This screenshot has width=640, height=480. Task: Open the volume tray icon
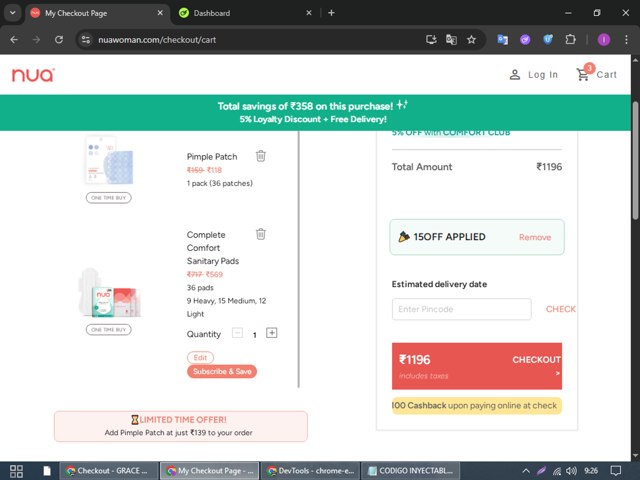[x=571, y=471]
